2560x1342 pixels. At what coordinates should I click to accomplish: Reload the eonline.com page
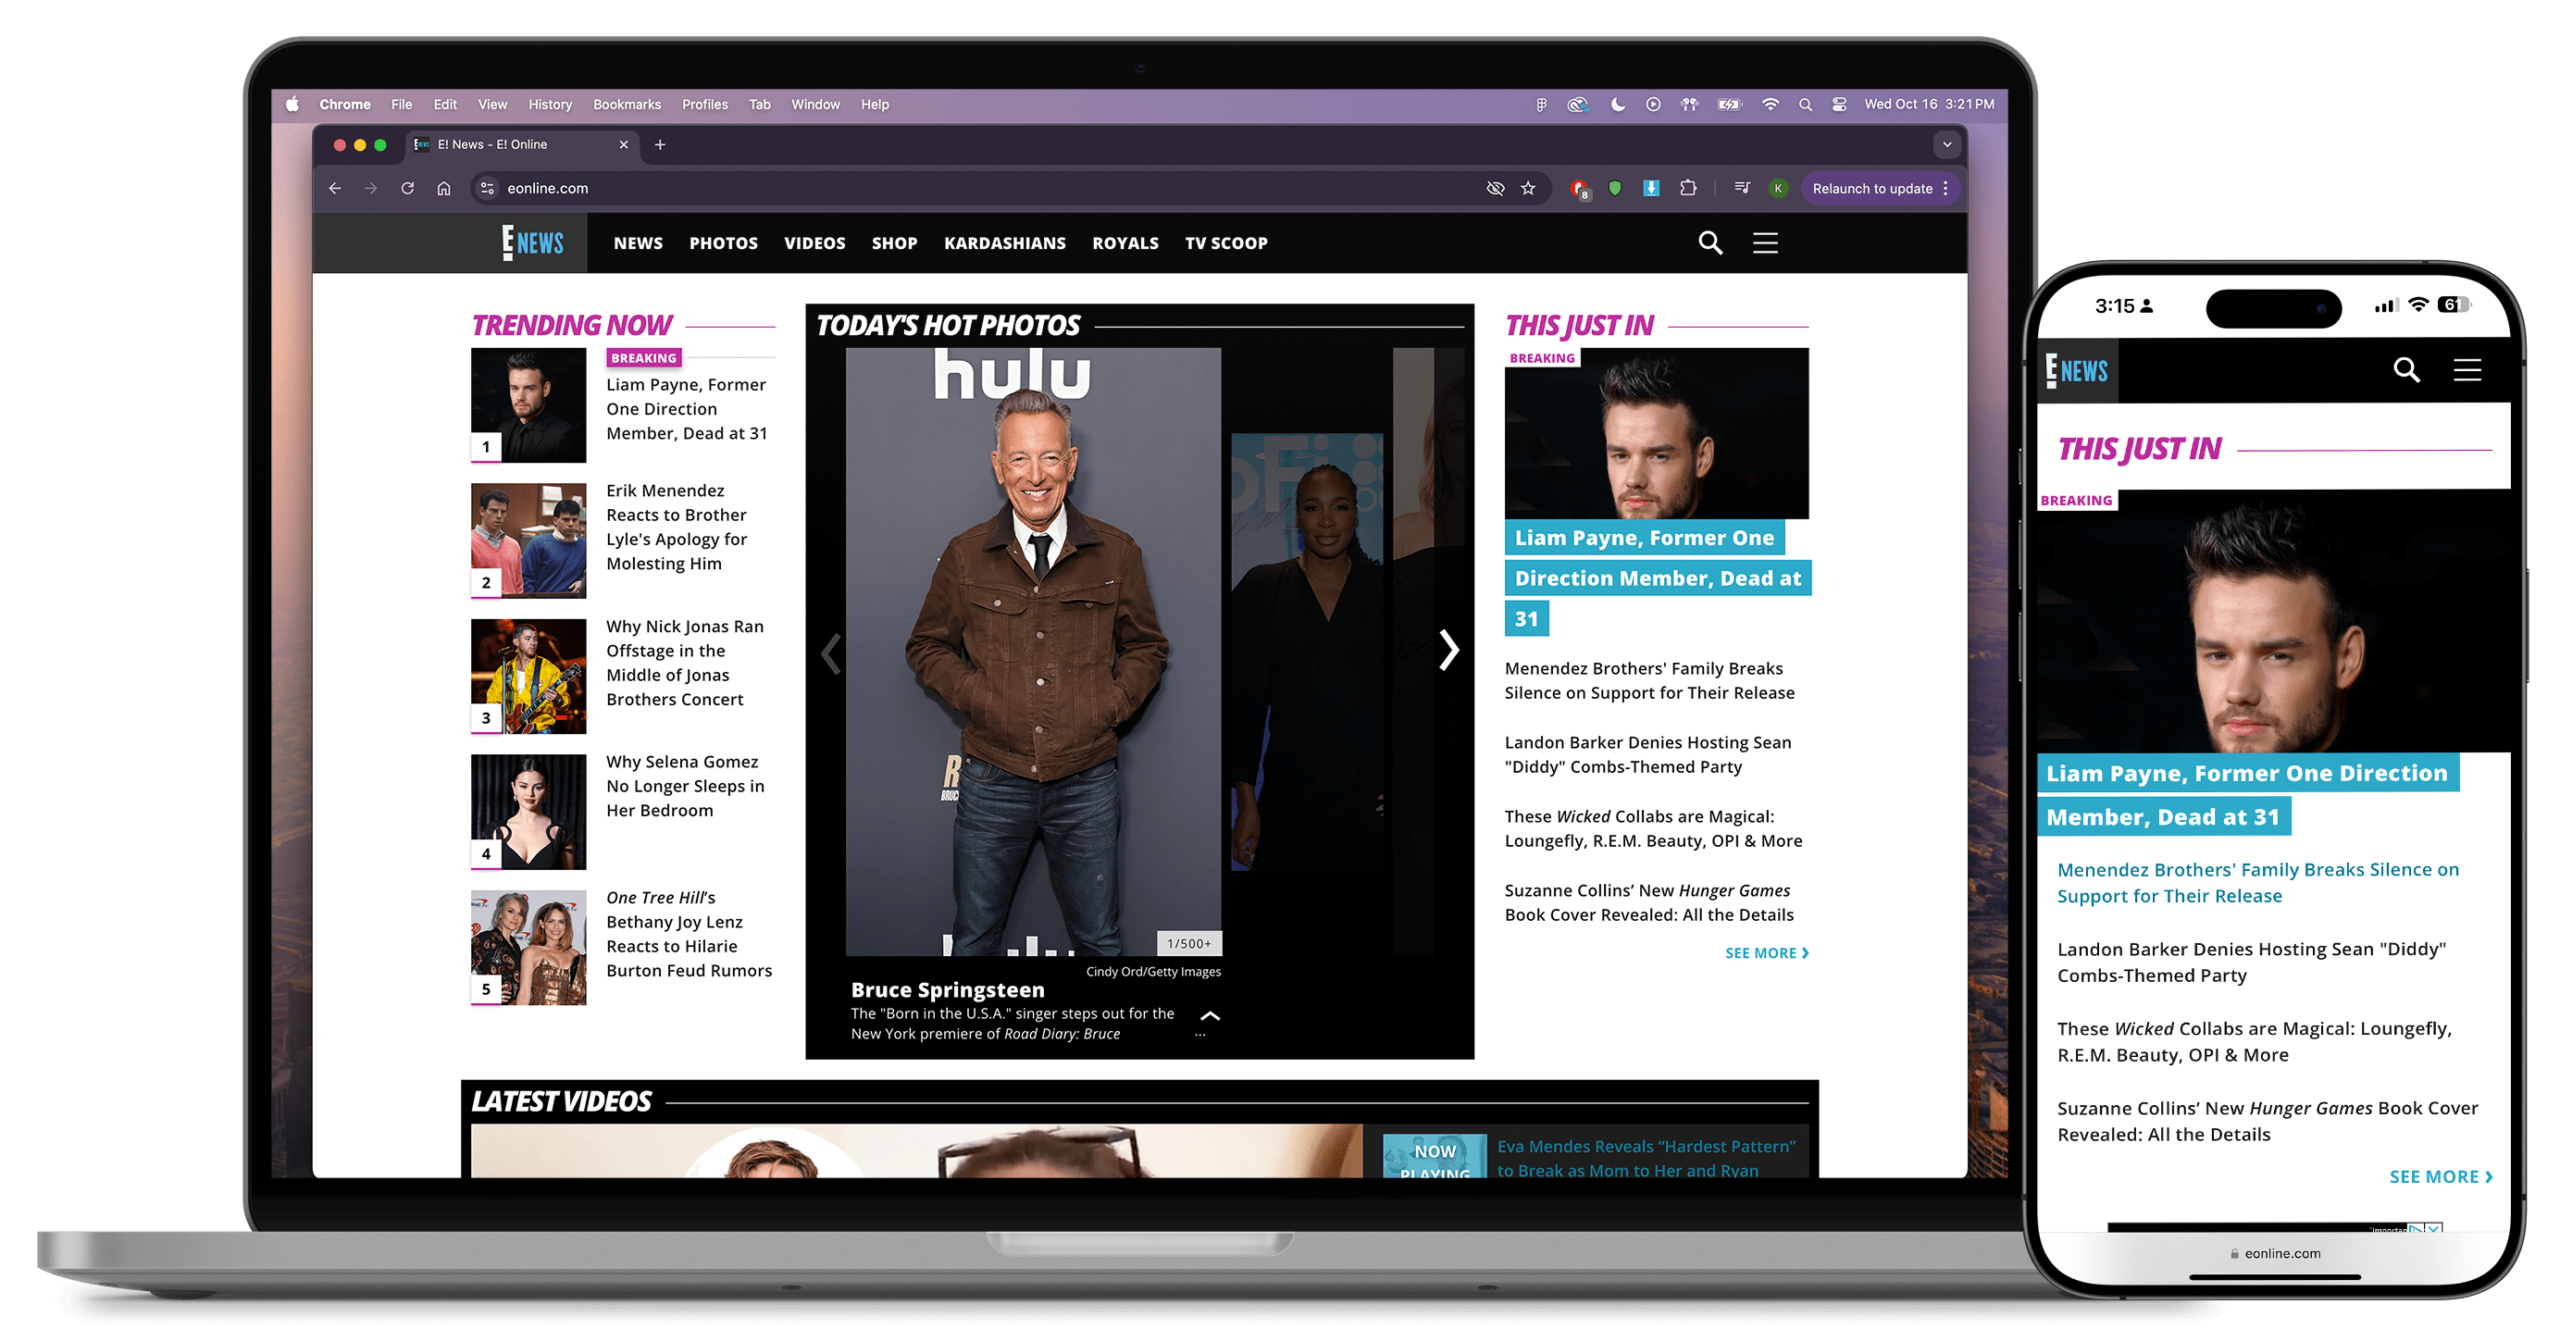[407, 188]
